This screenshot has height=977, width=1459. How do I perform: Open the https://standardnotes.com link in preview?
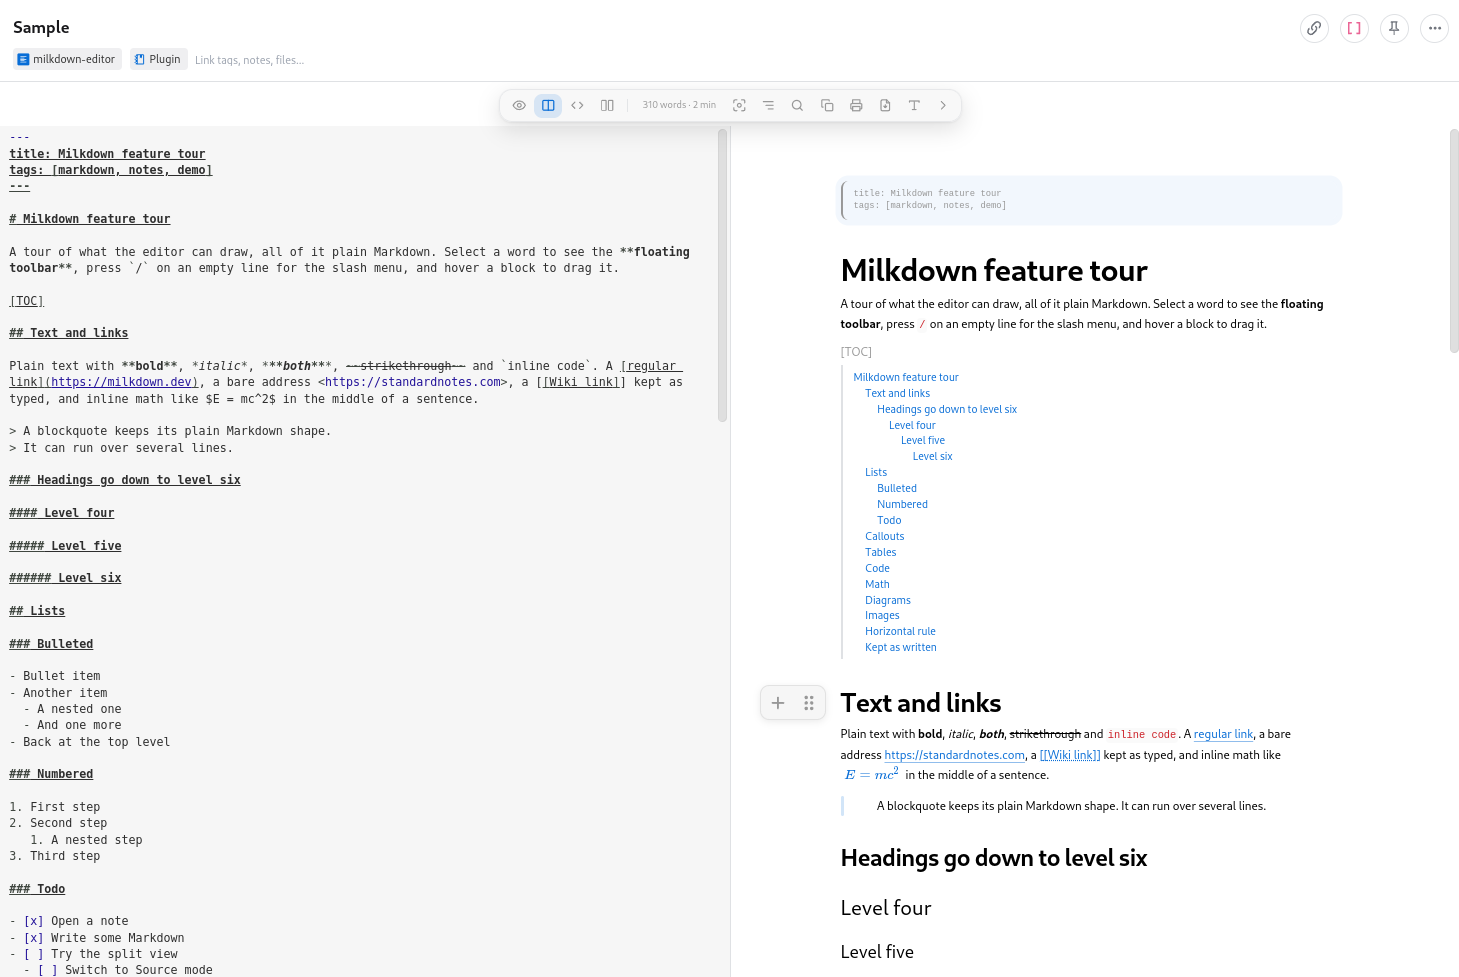[955, 755]
